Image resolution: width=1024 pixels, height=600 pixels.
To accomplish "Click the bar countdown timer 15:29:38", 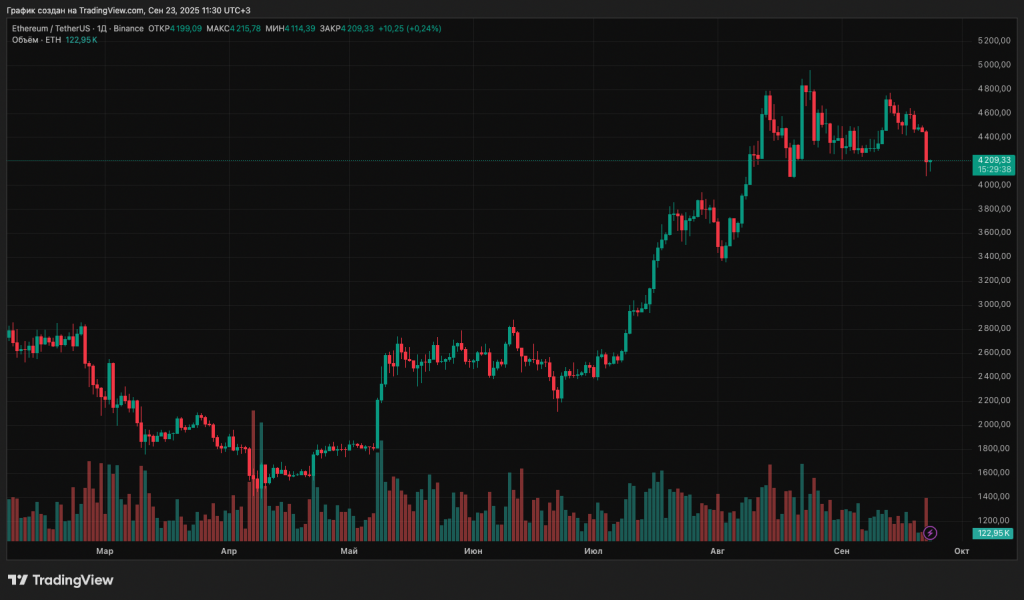I will click(x=994, y=170).
